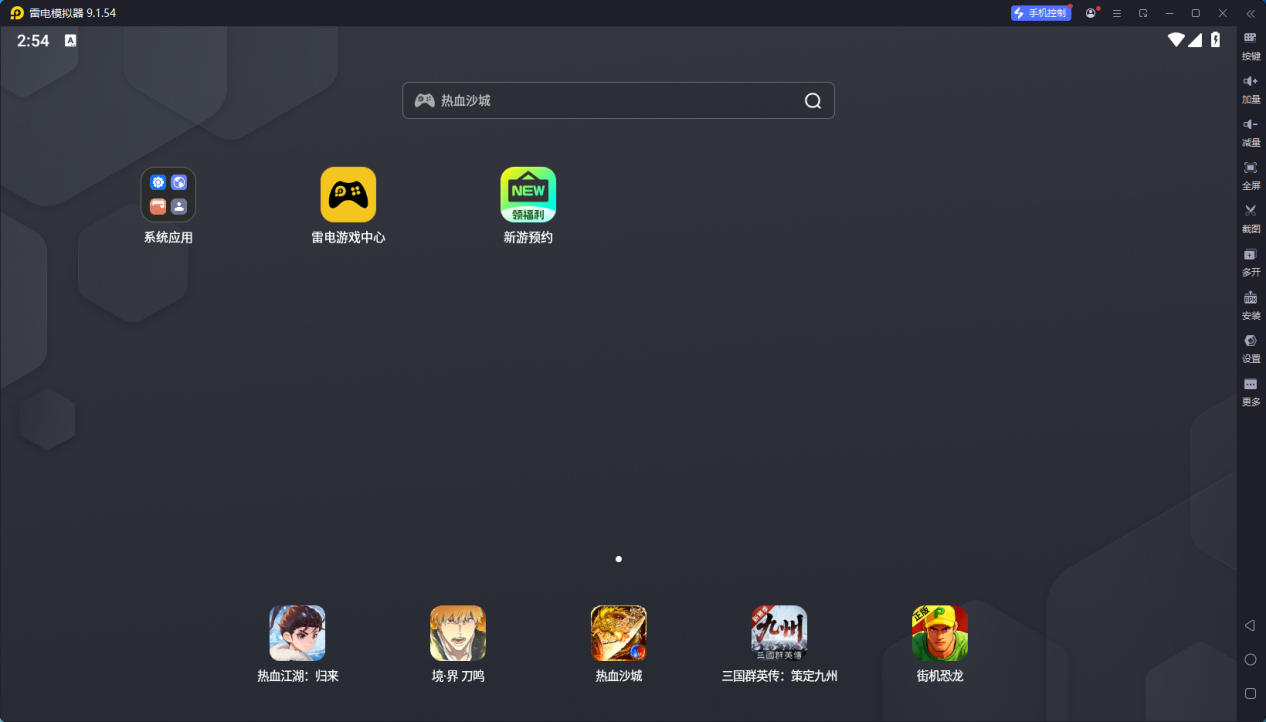Image resolution: width=1266 pixels, height=722 pixels.
Task: Click the search magnifier icon
Action: [x=813, y=101]
